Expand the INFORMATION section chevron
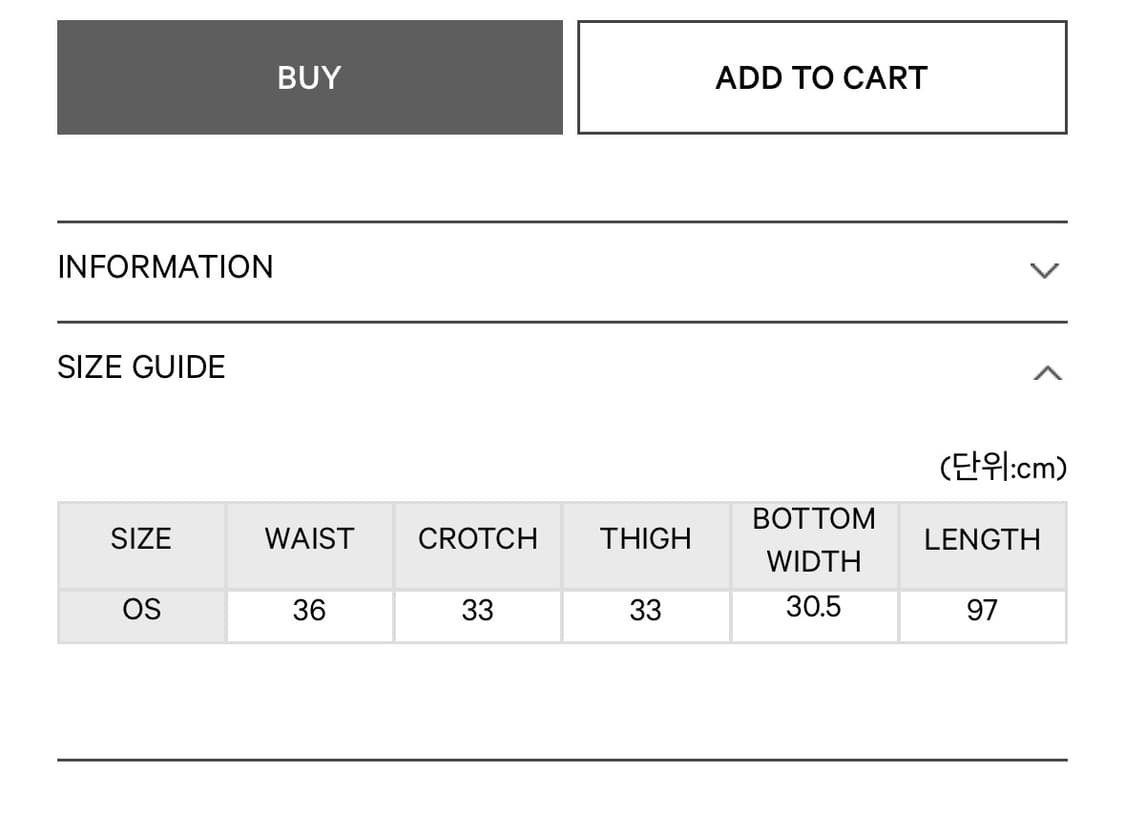The width and height of the screenshot is (1125, 816). point(1045,270)
